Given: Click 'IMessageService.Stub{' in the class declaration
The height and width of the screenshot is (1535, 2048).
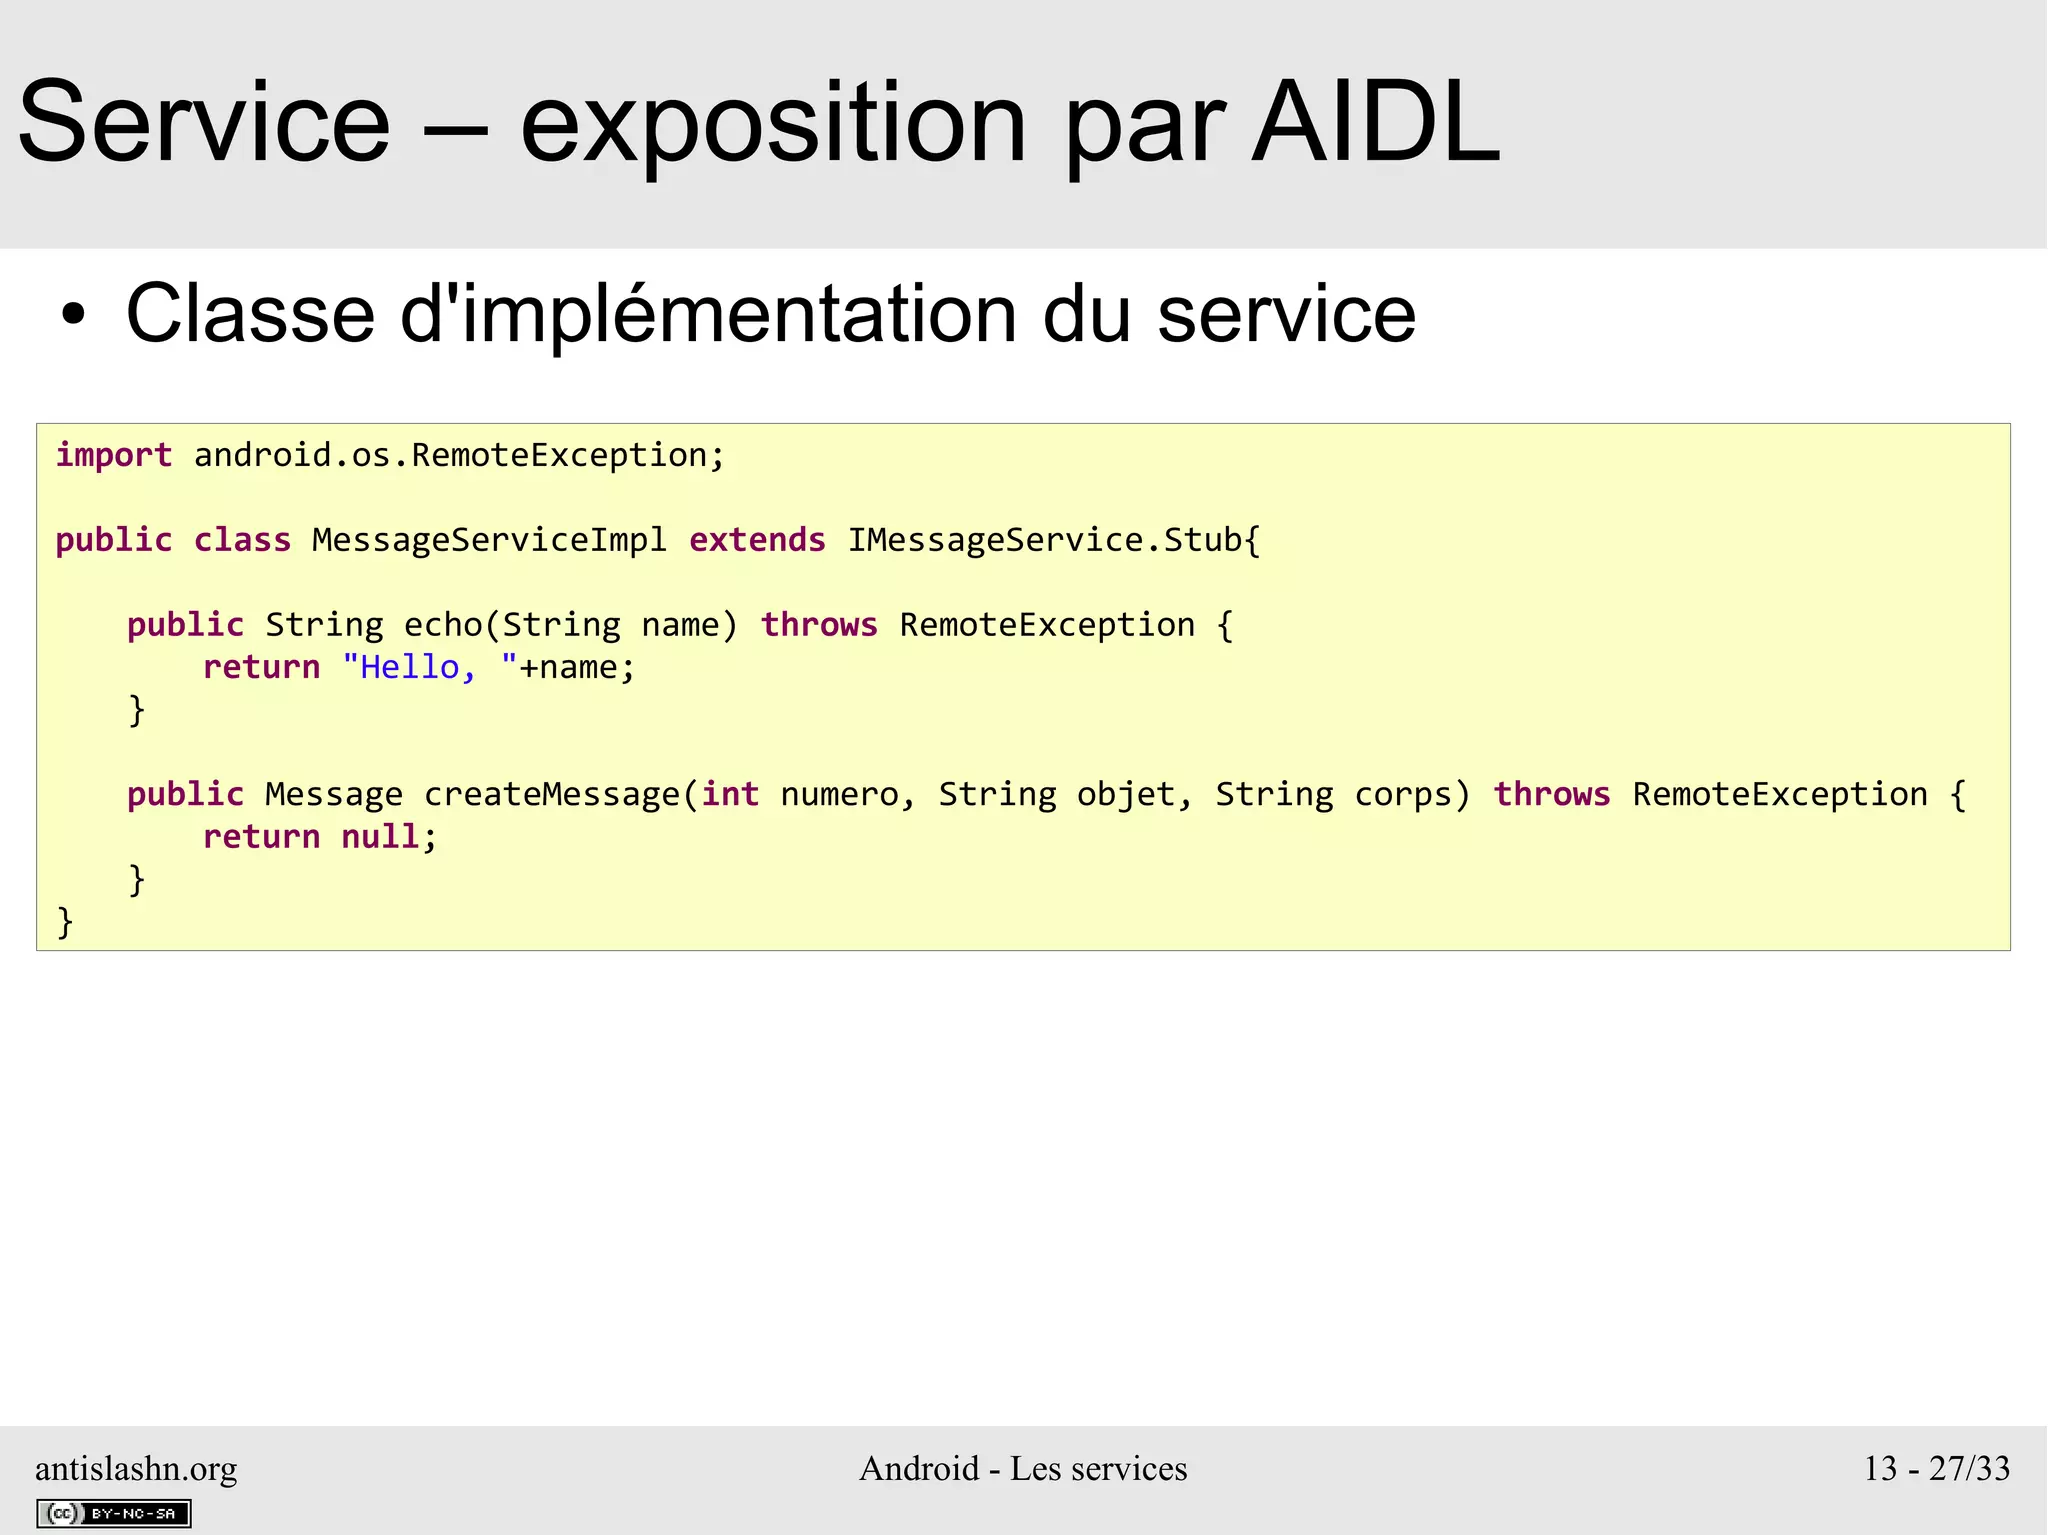Looking at the screenshot, I should click(1054, 540).
